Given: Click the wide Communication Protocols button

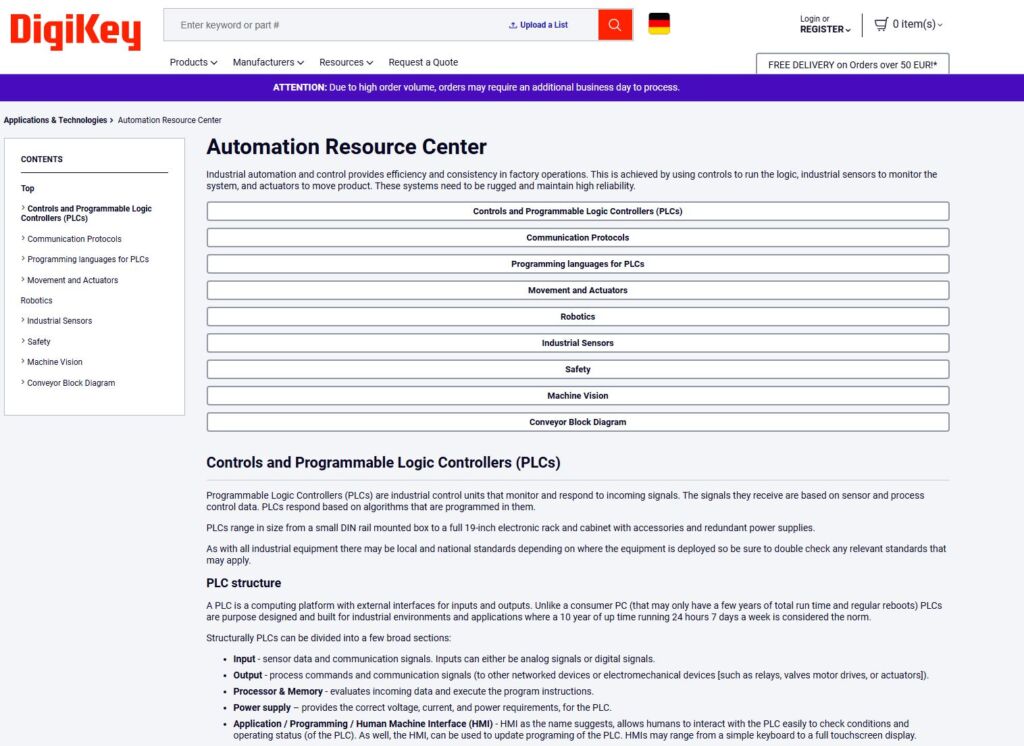Looking at the screenshot, I should pyautogui.click(x=577, y=238).
